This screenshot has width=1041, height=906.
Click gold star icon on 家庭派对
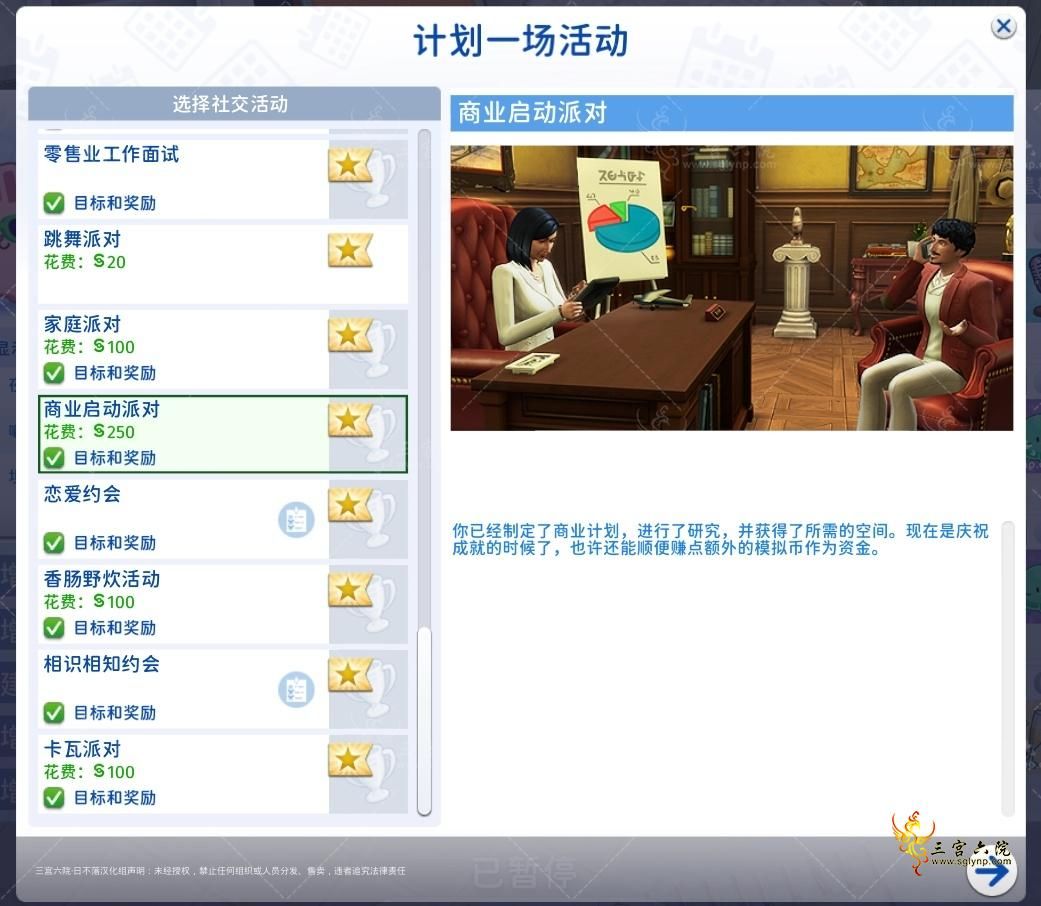[349, 335]
